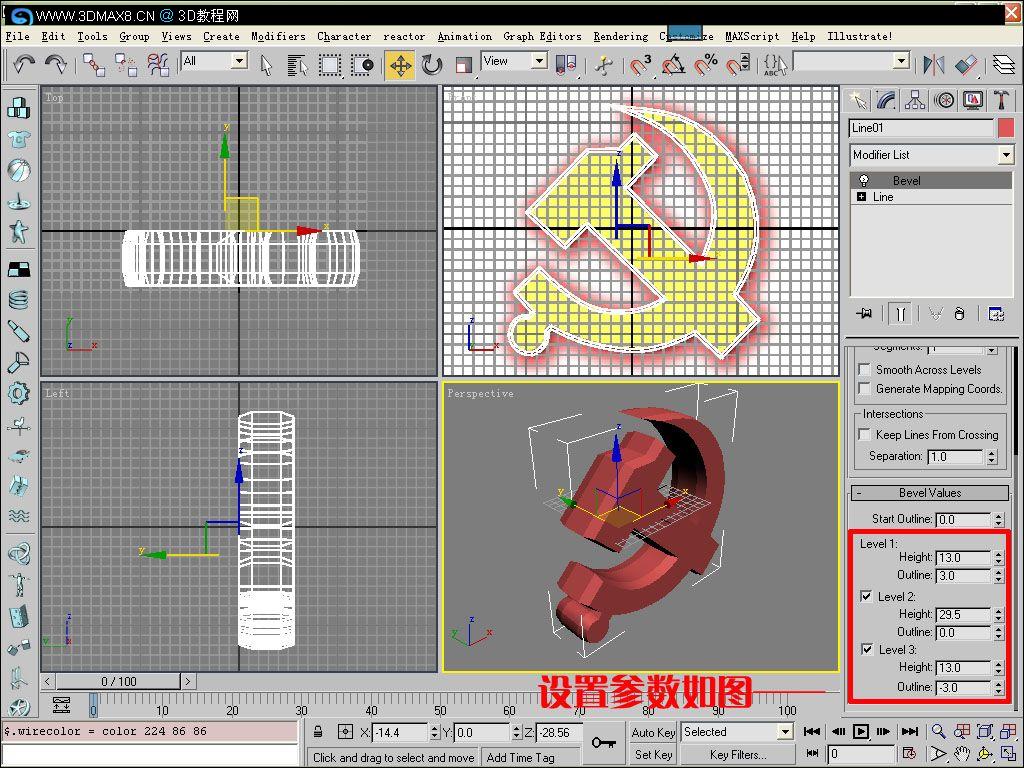Open the Create menu
The width and height of the screenshot is (1024, 768).
(221, 37)
